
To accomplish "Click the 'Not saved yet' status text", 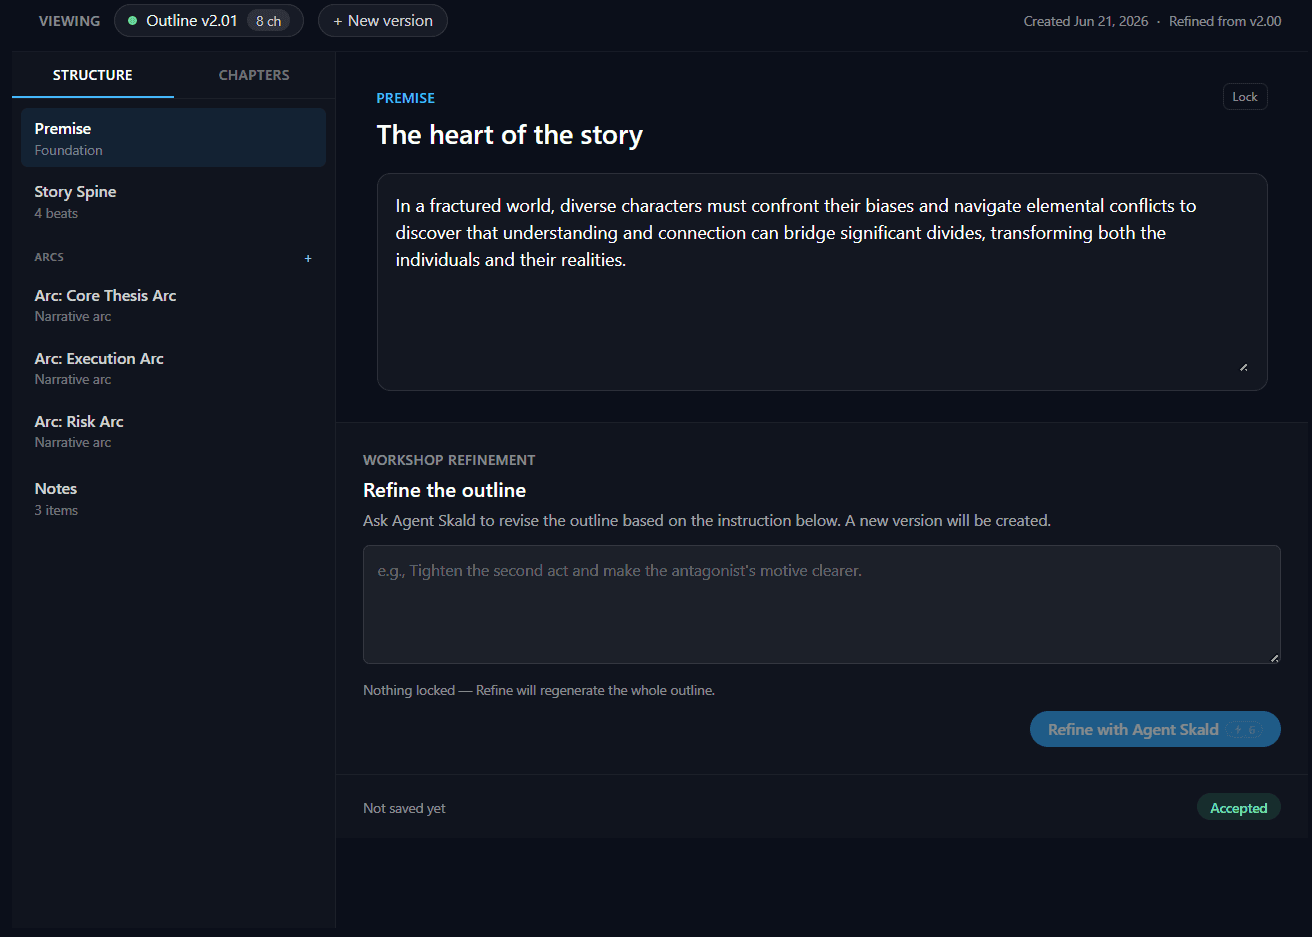I will tap(404, 808).
